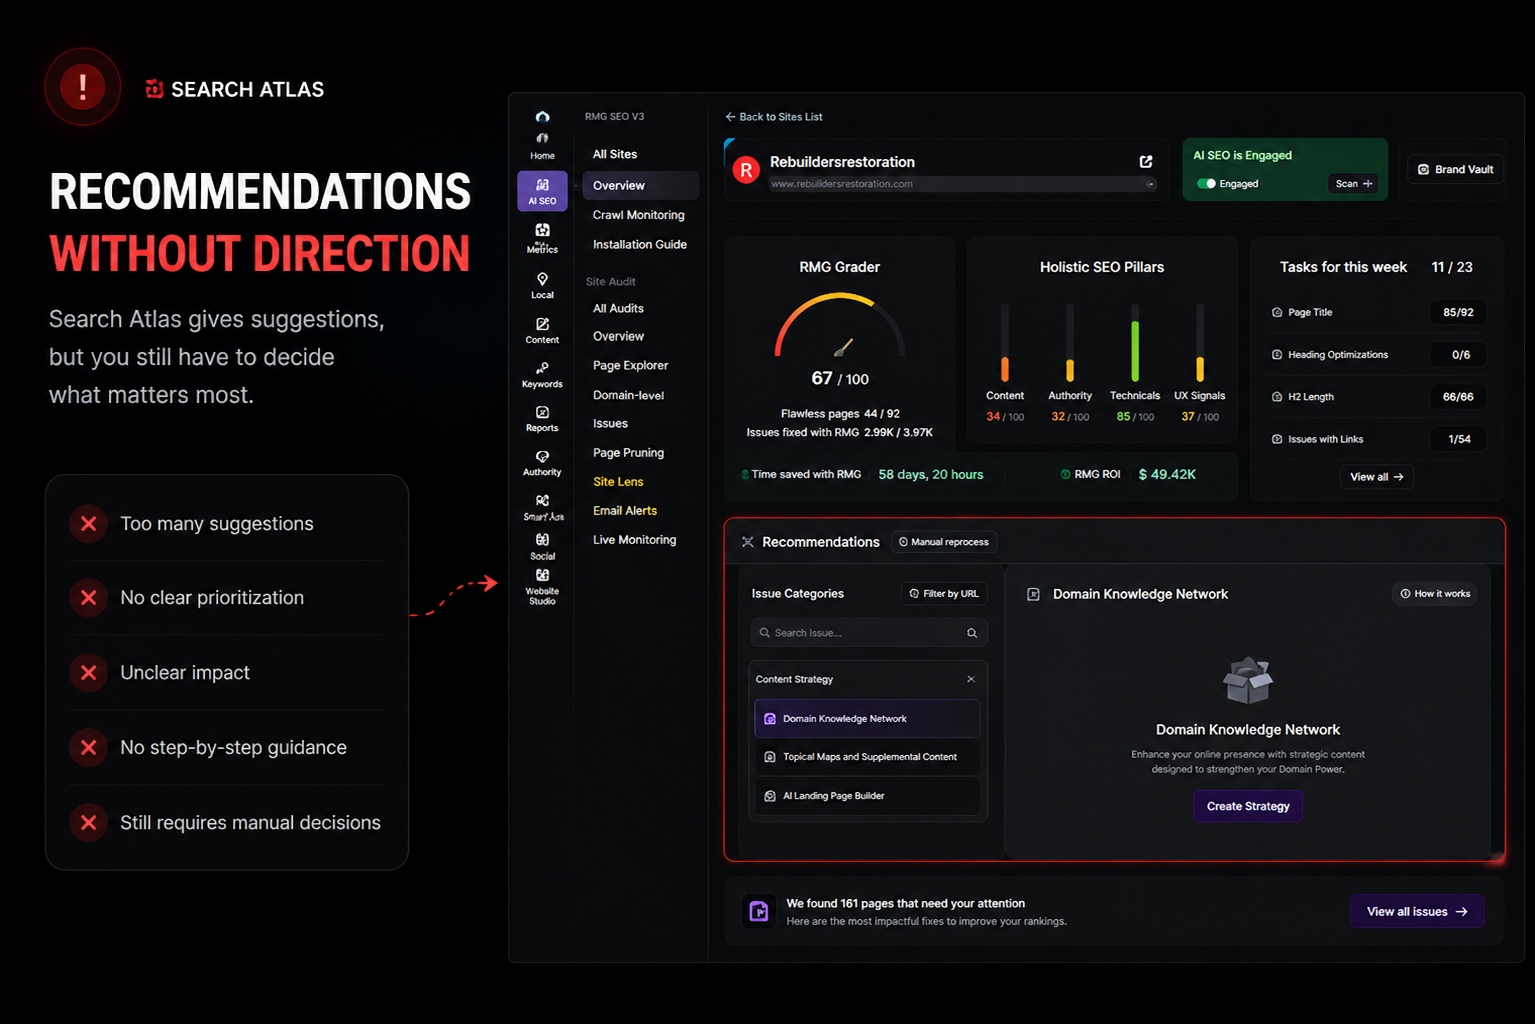
Task: Open the Heading Optimizations task
Action: coord(1378,355)
